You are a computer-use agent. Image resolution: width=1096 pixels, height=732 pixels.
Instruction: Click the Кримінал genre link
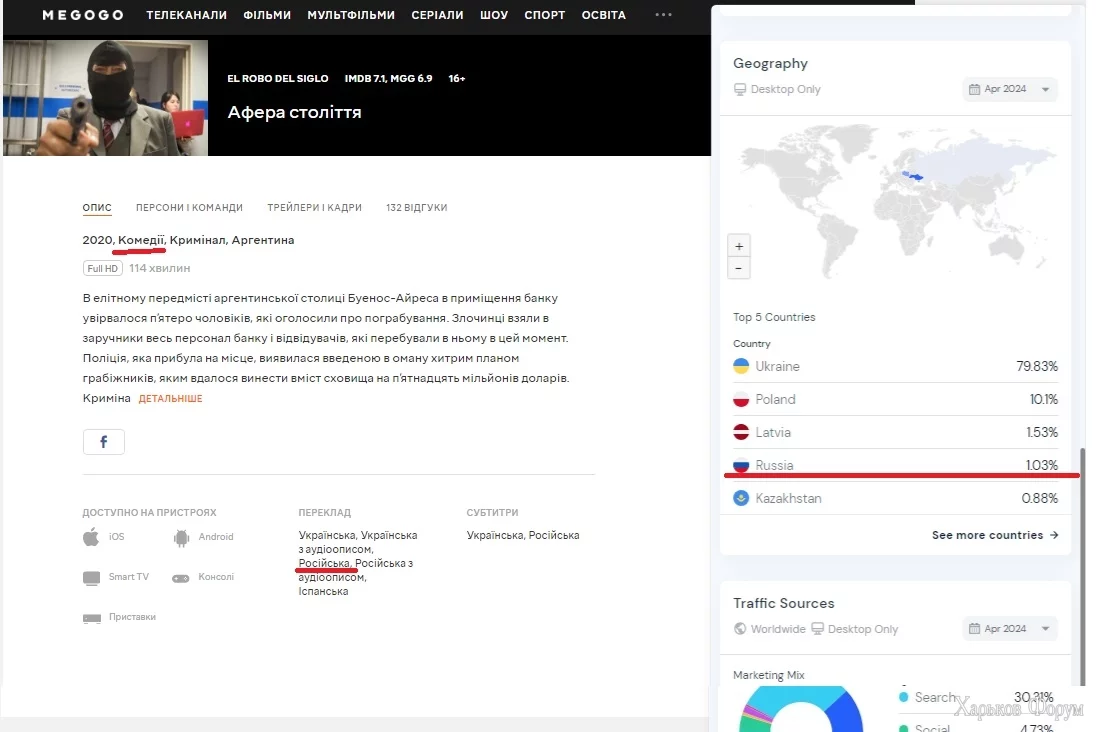[197, 240]
